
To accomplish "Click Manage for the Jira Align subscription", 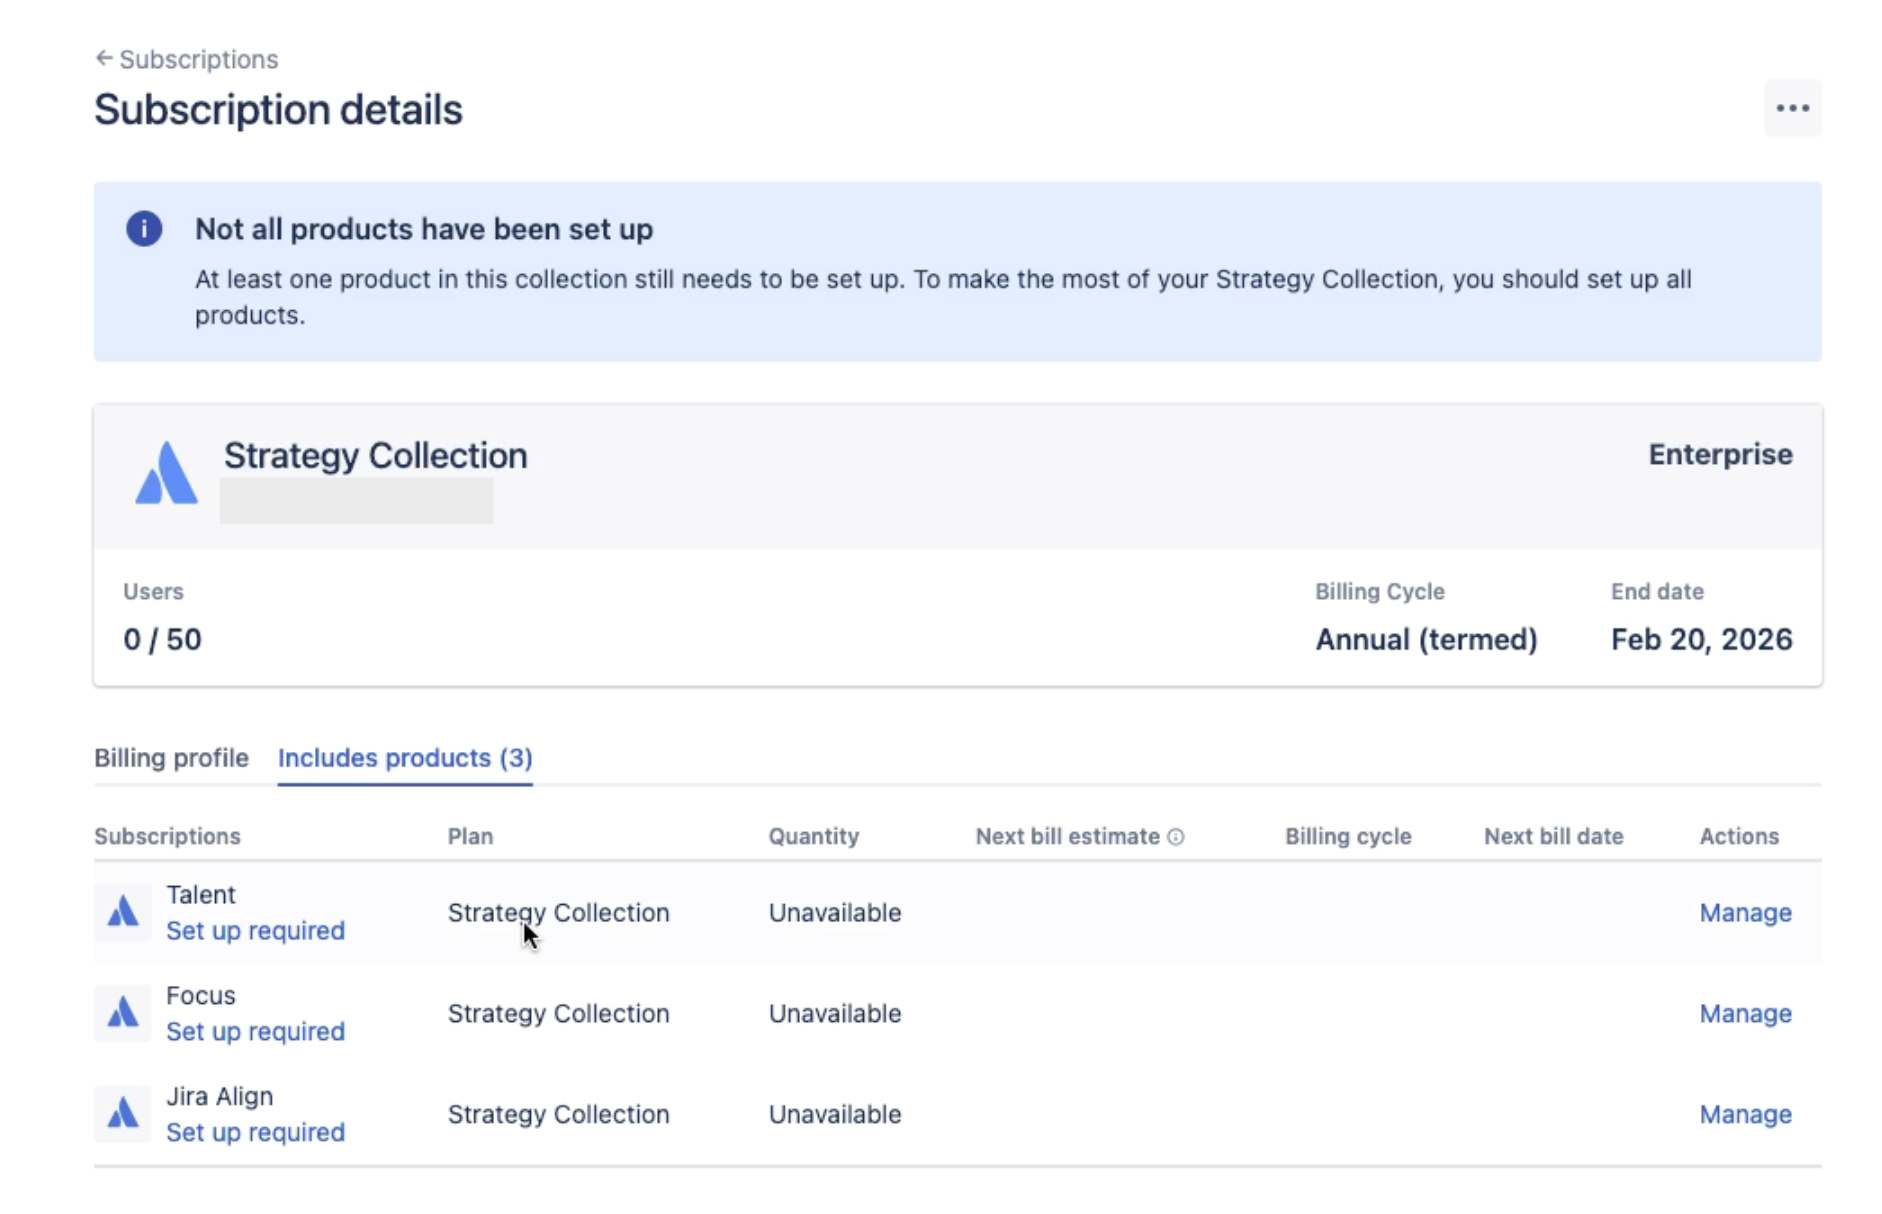I will [x=1745, y=1114].
